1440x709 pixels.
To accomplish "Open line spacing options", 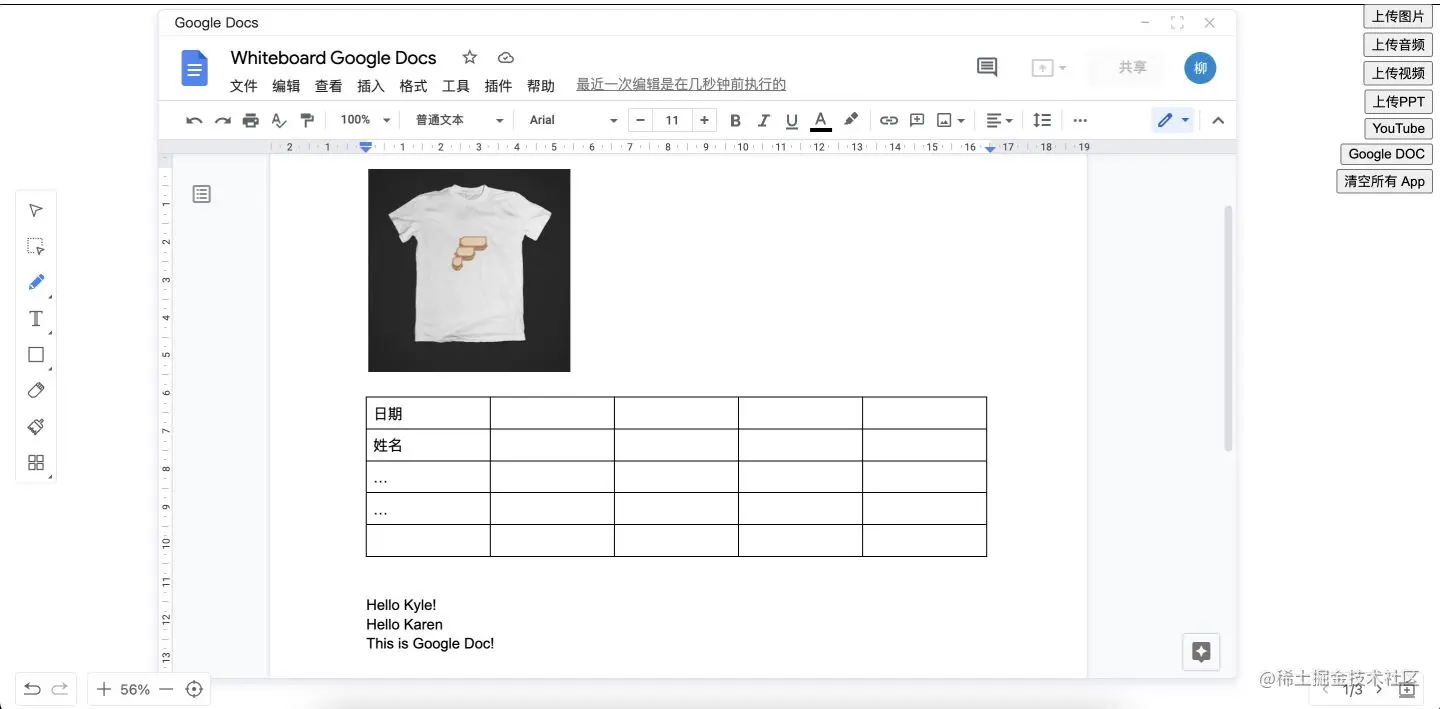I will point(1042,120).
